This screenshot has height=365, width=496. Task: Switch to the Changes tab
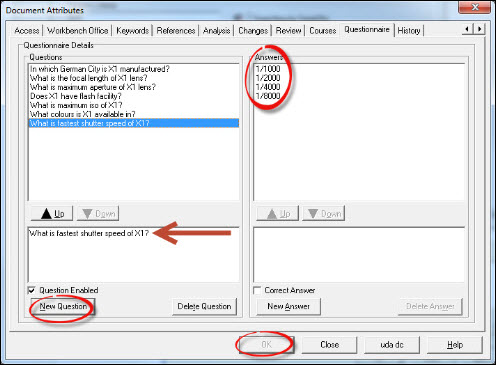(x=253, y=31)
